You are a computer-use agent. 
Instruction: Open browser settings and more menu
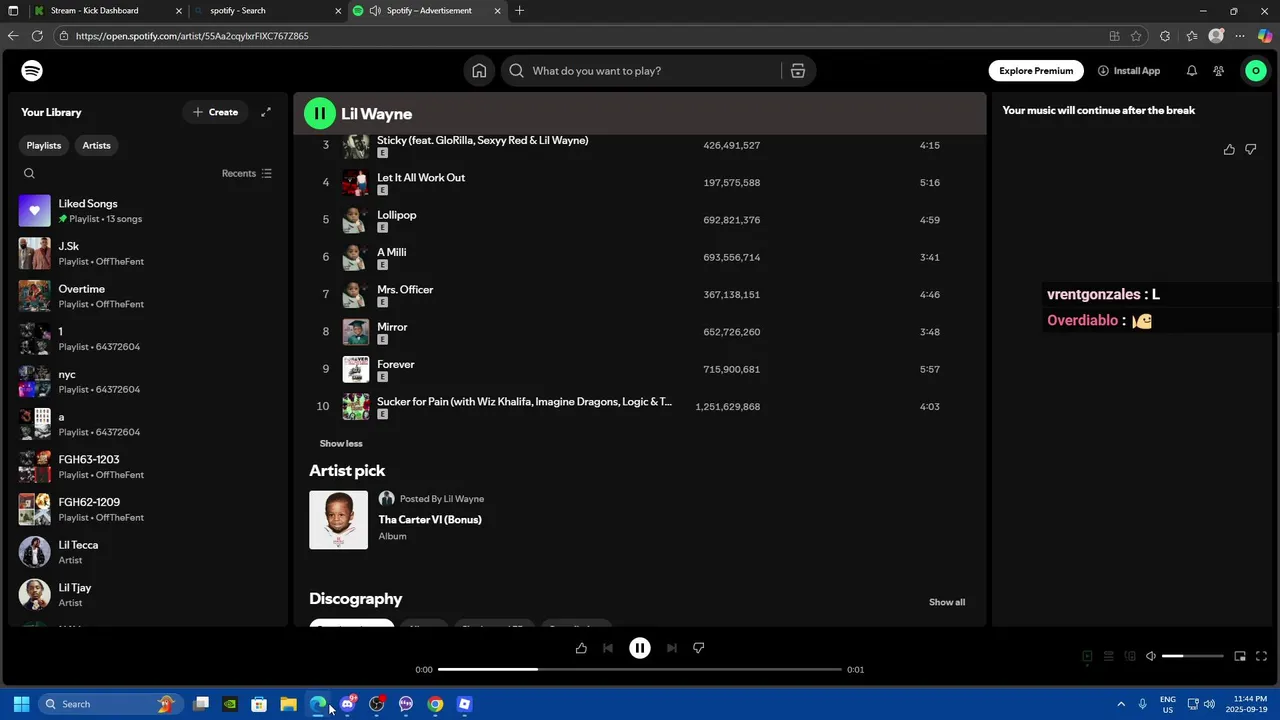click(x=1240, y=36)
